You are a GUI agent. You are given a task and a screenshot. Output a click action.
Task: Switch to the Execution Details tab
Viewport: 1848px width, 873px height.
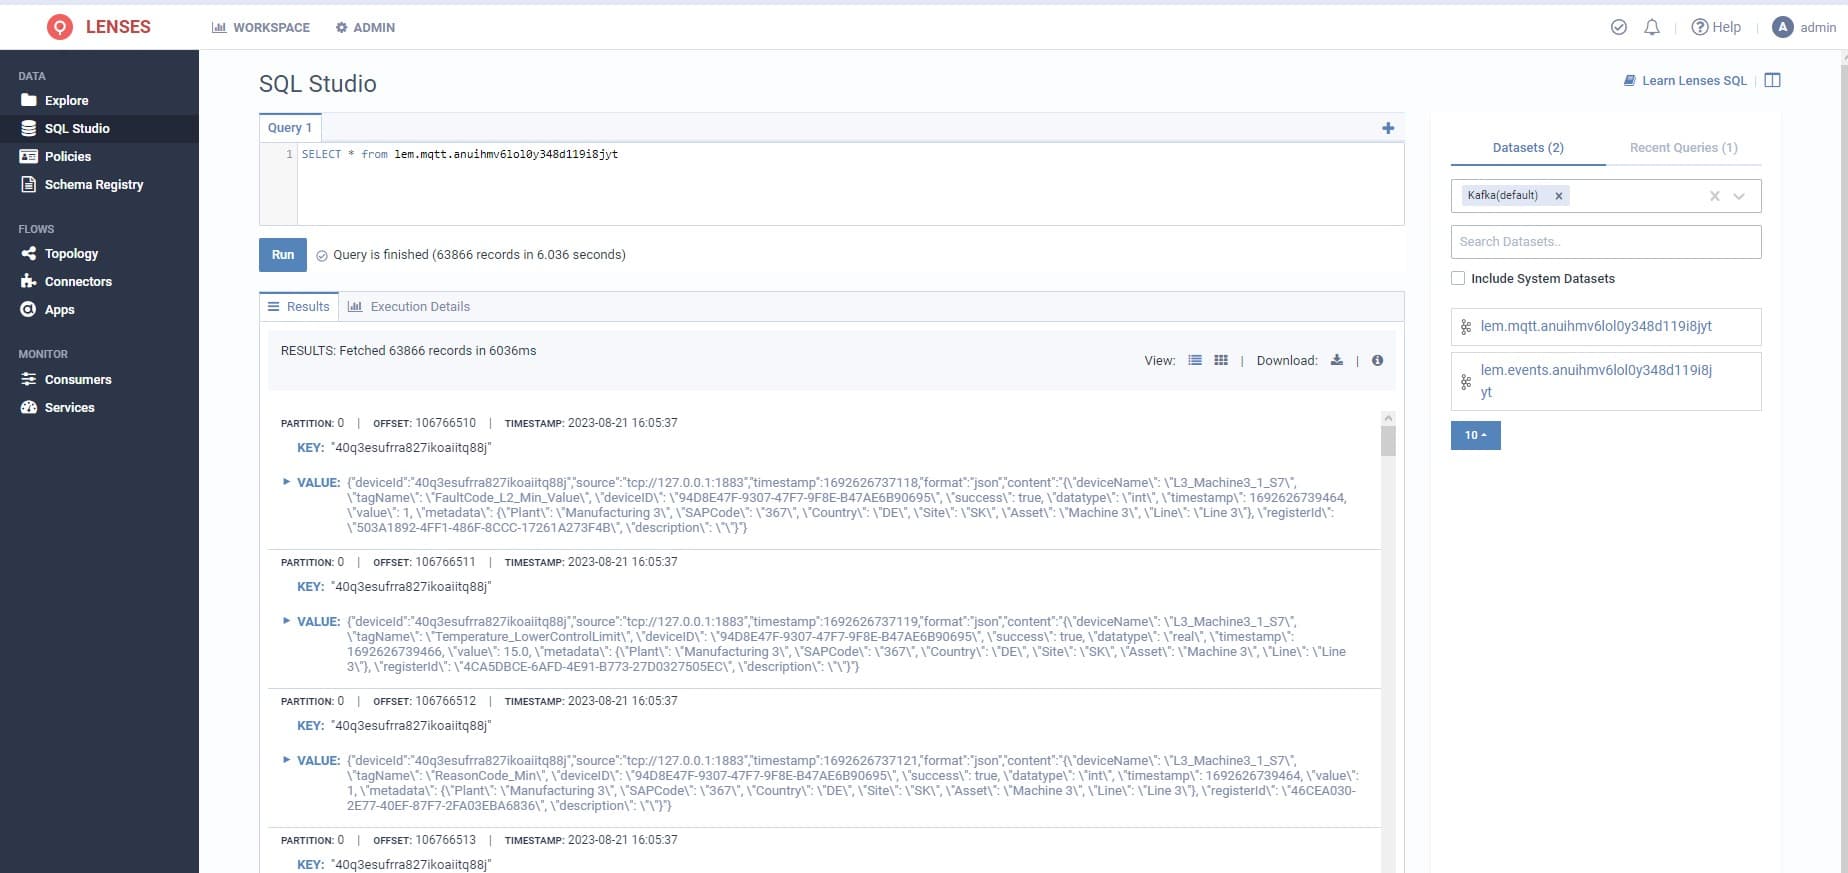(409, 307)
